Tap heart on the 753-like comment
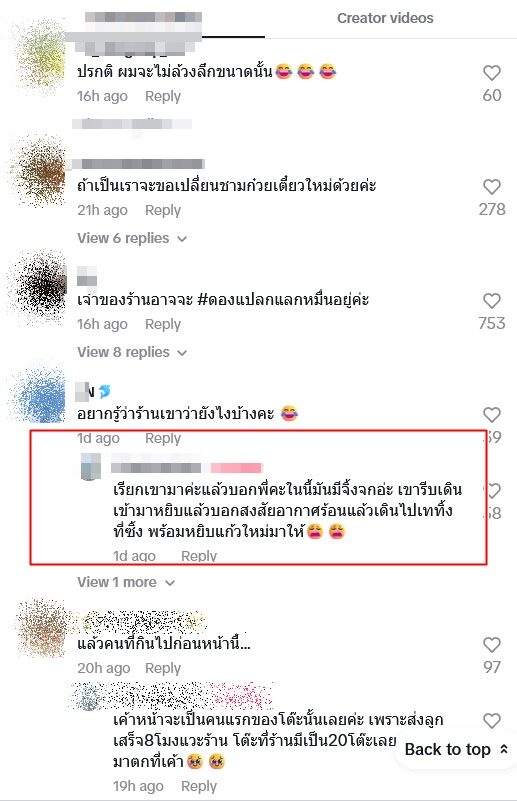 tap(491, 301)
